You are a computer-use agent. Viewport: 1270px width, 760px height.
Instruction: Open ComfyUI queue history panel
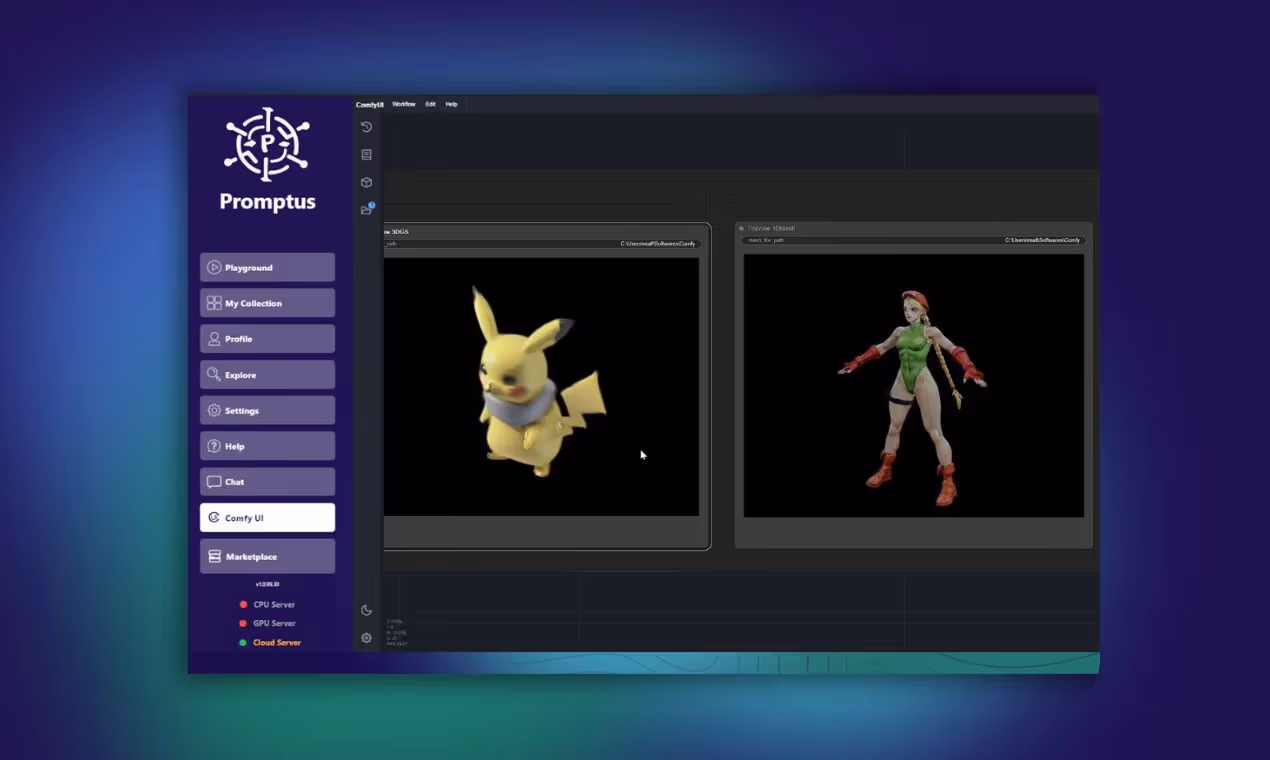(x=366, y=127)
